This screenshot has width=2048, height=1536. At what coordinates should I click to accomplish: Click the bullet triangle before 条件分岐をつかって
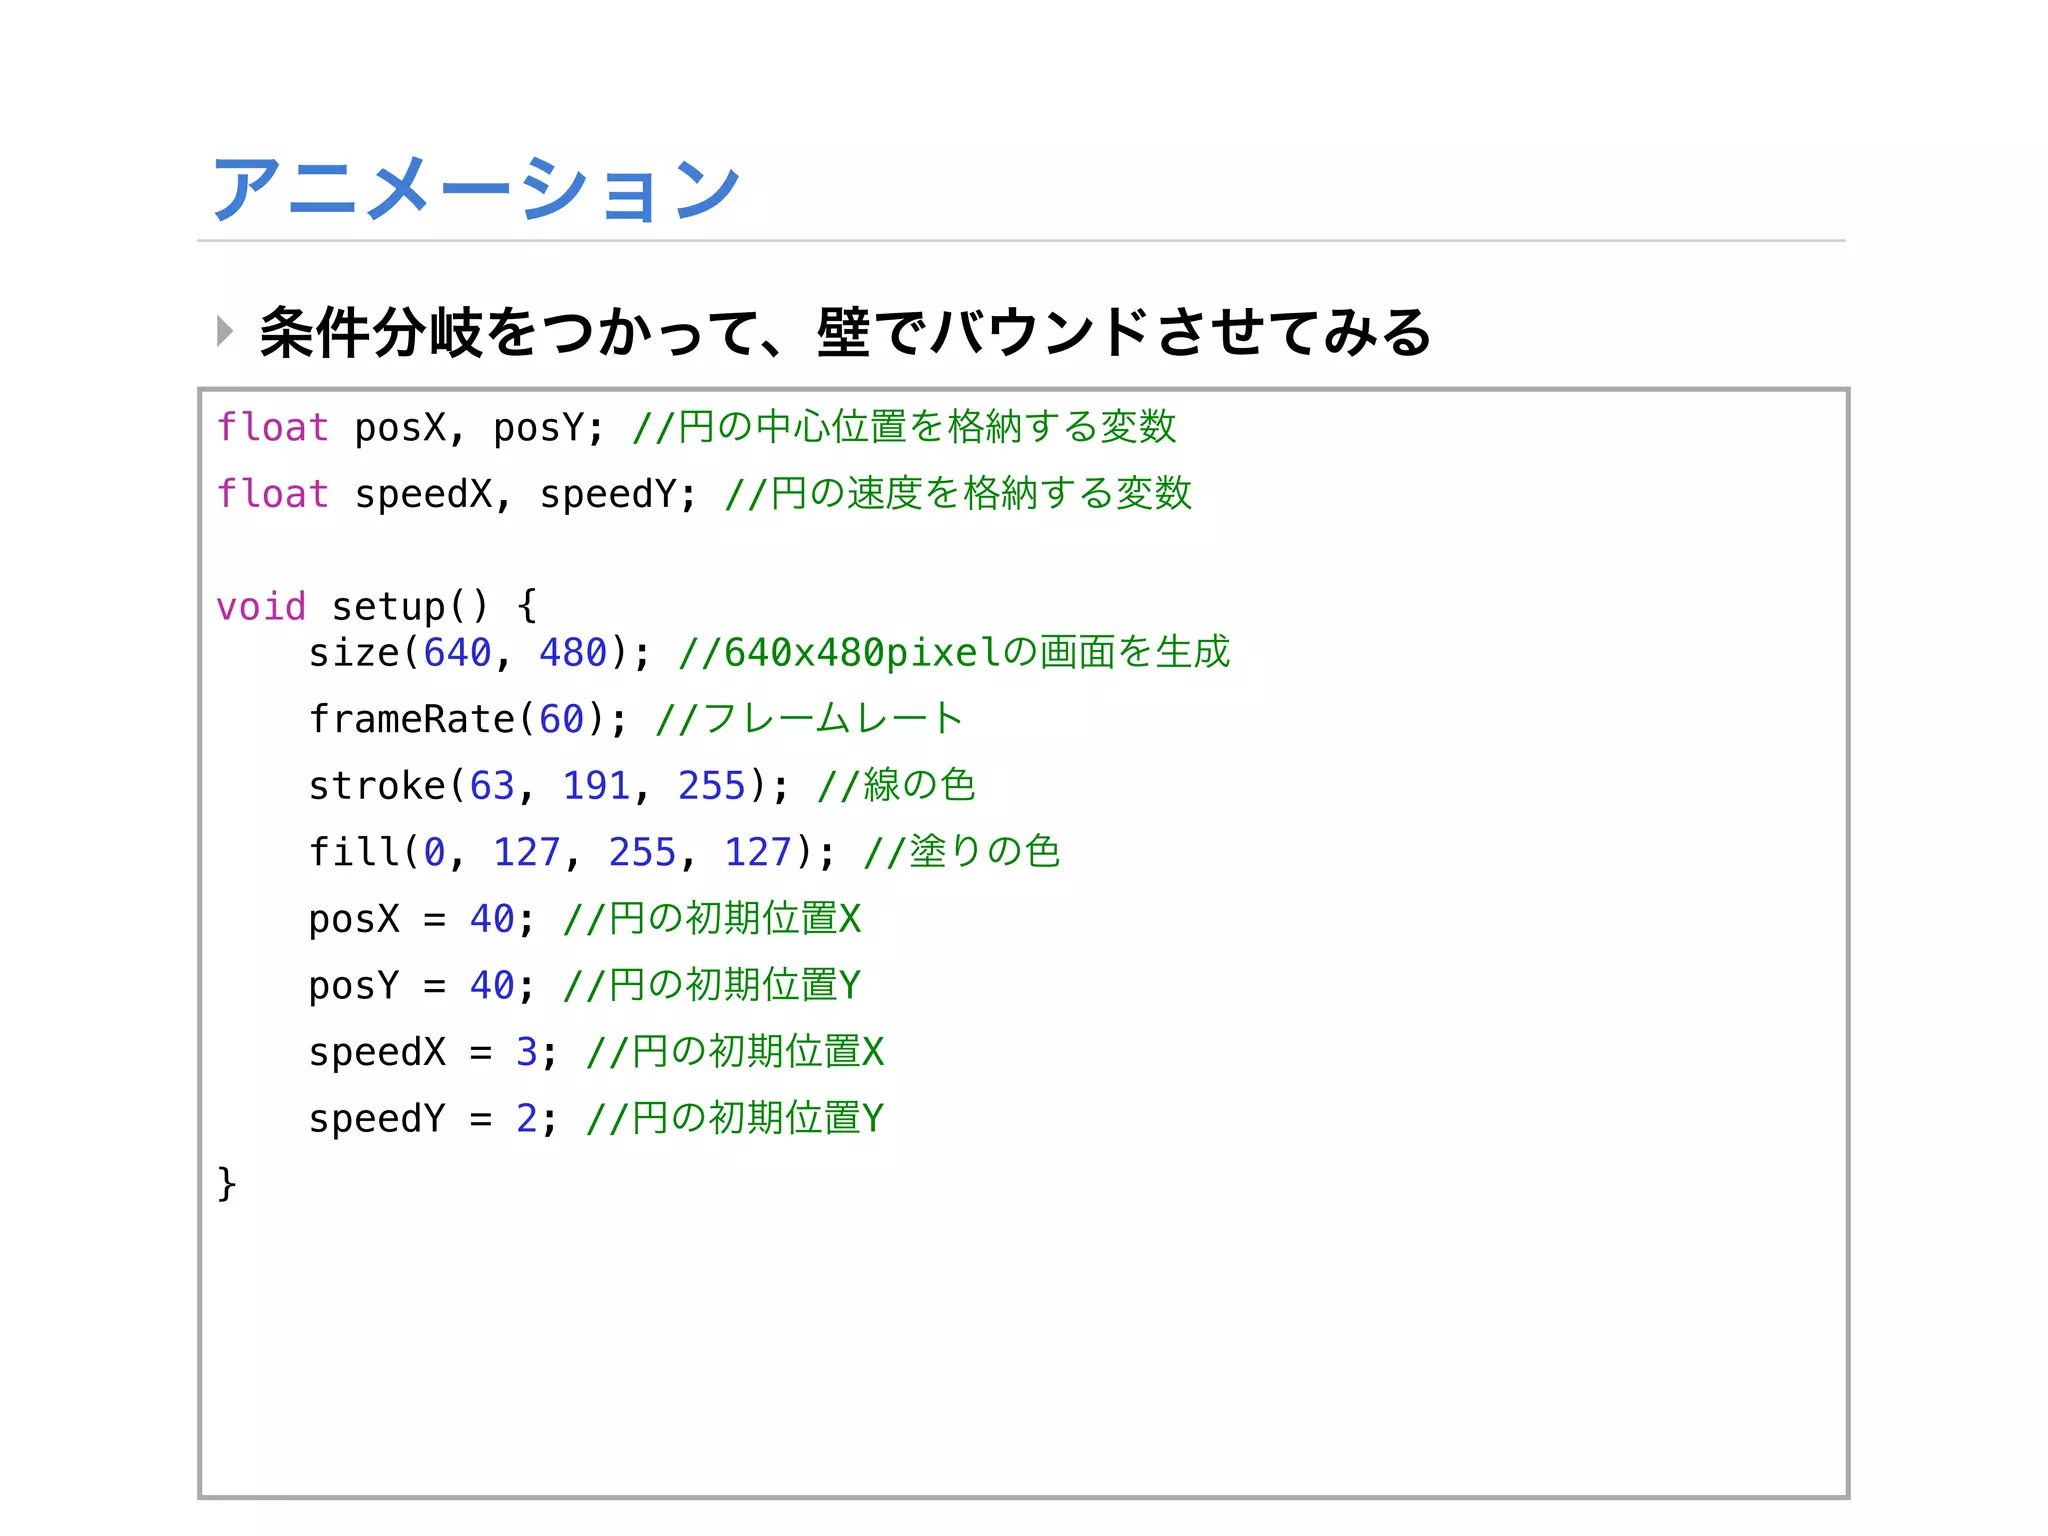[225, 331]
